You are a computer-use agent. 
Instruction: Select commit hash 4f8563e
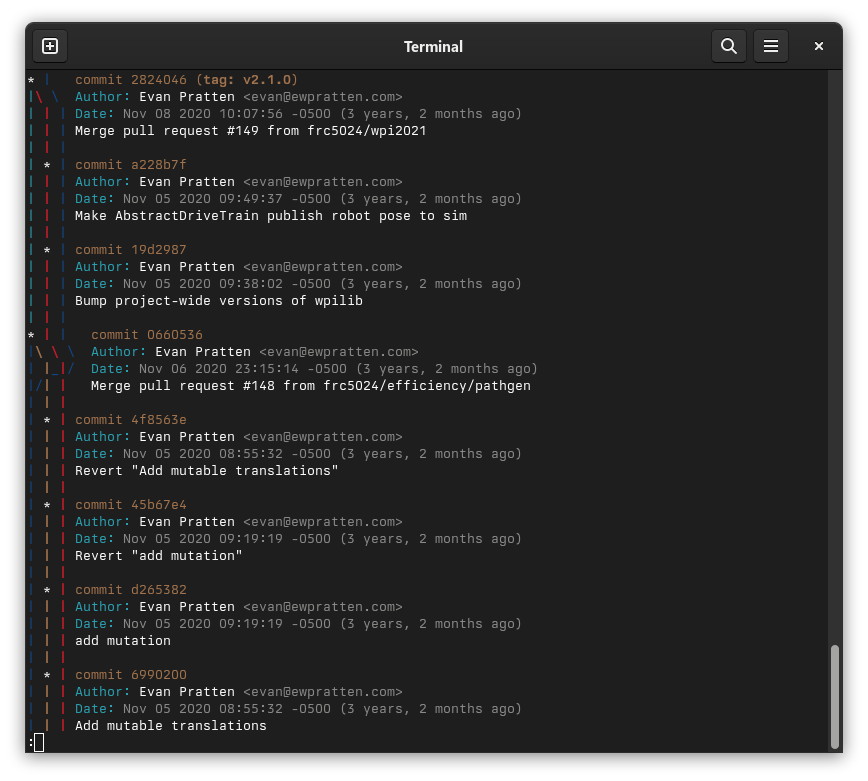[x=159, y=420]
